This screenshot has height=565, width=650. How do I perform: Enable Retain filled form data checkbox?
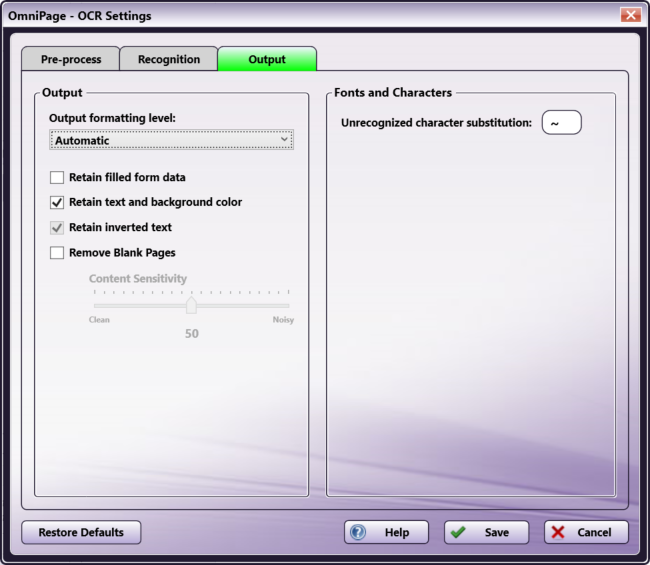click(x=57, y=177)
